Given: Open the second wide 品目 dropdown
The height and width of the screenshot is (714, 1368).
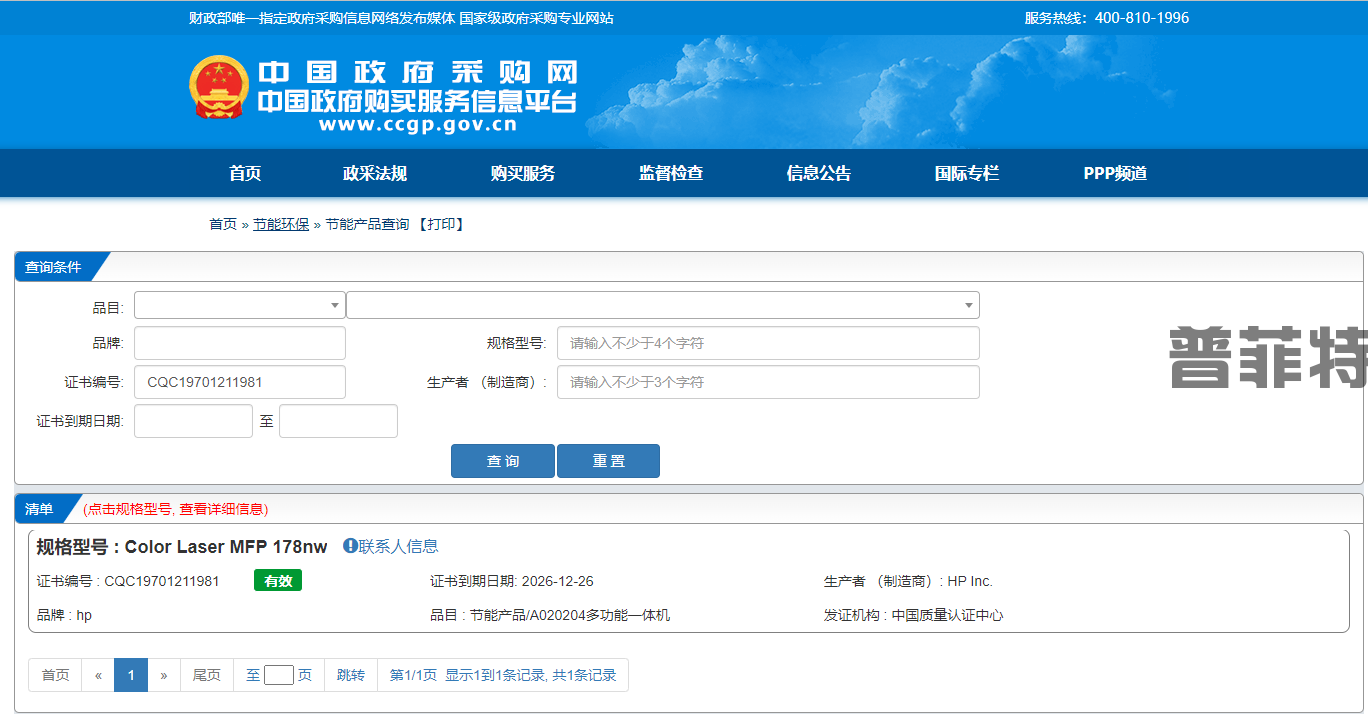Looking at the screenshot, I should coord(662,305).
